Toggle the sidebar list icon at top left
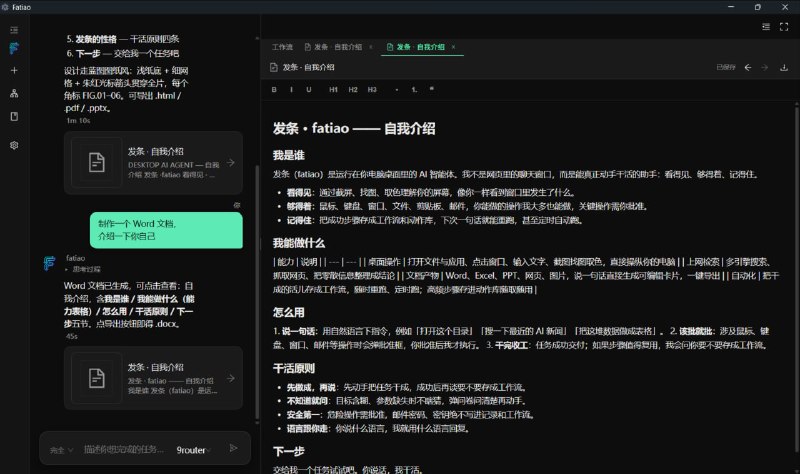This screenshot has width=800, height=474. 14,30
